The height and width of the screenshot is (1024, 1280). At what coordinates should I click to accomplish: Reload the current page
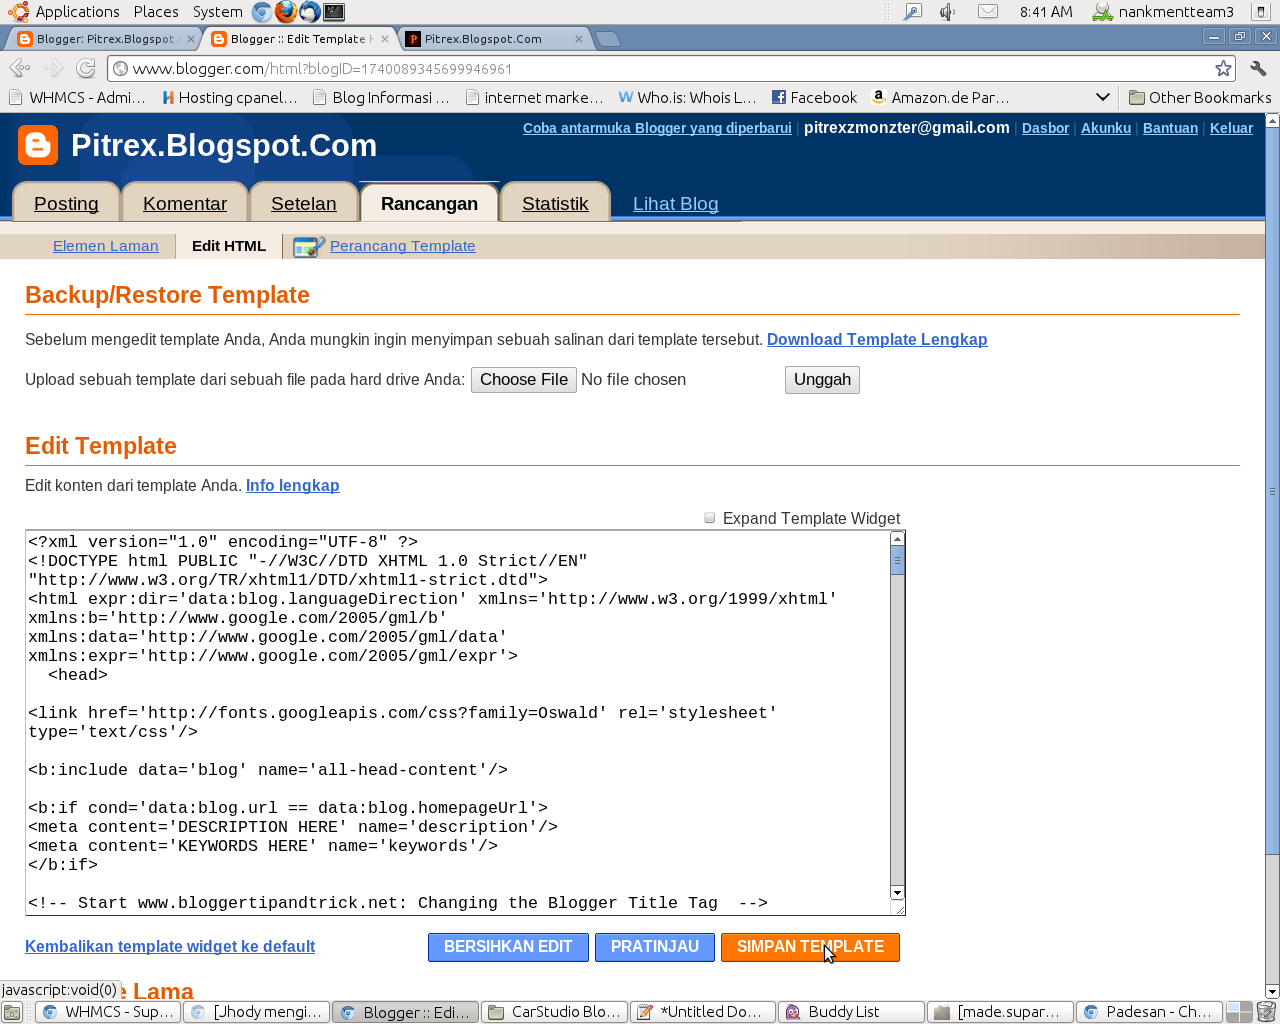(86, 68)
